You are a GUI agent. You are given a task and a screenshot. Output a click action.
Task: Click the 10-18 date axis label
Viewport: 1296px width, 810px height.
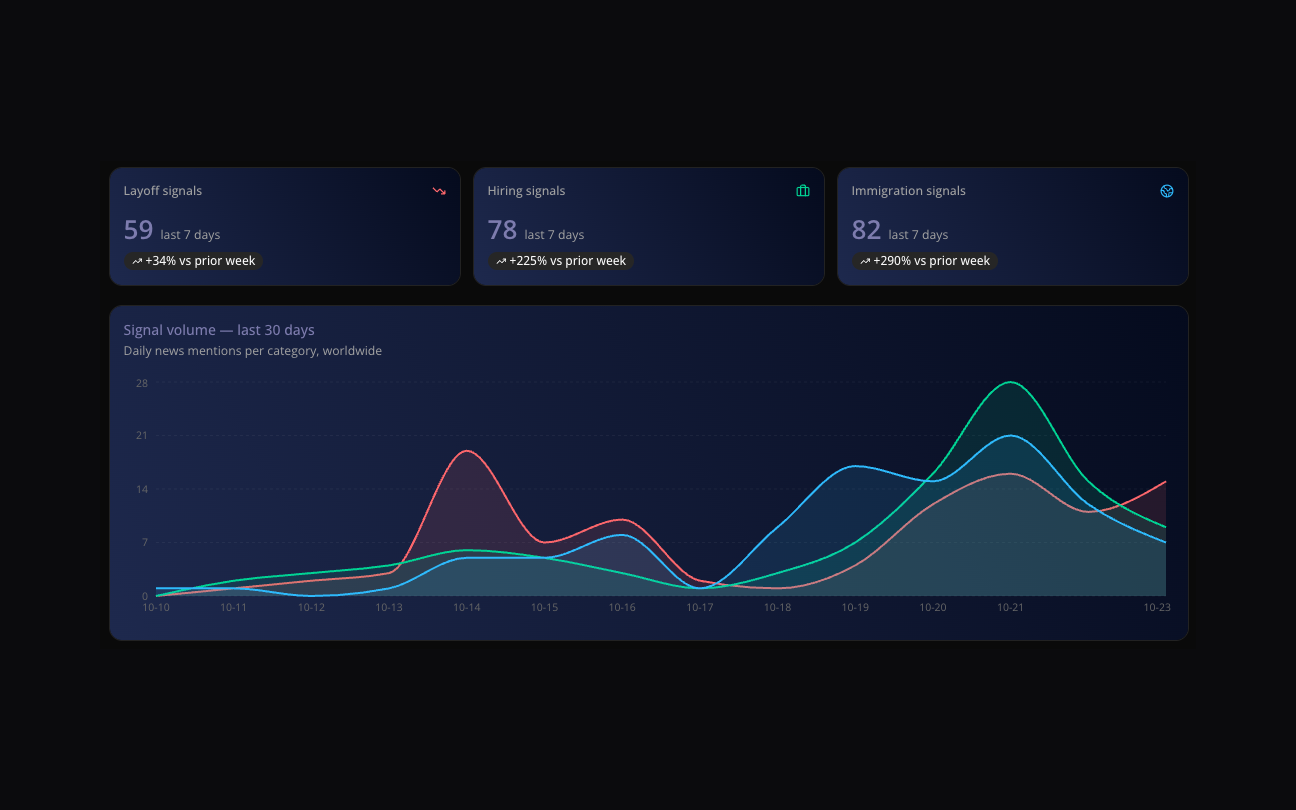coord(777,607)
